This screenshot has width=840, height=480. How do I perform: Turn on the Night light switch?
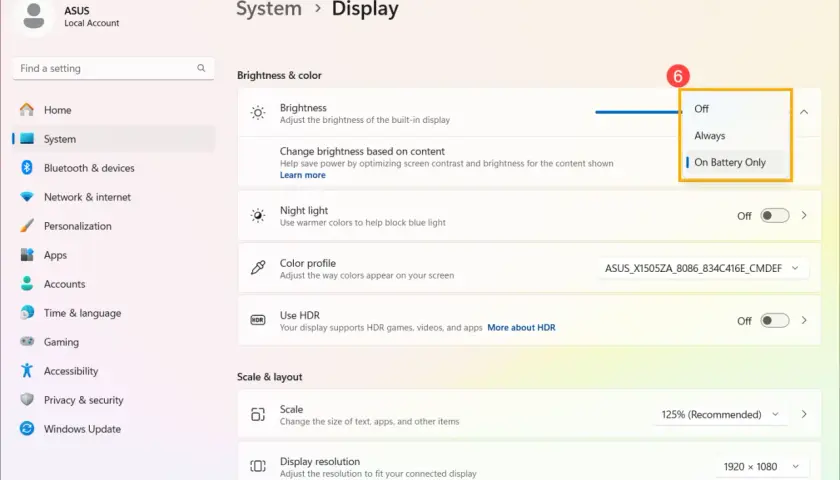tap(775, 215)
